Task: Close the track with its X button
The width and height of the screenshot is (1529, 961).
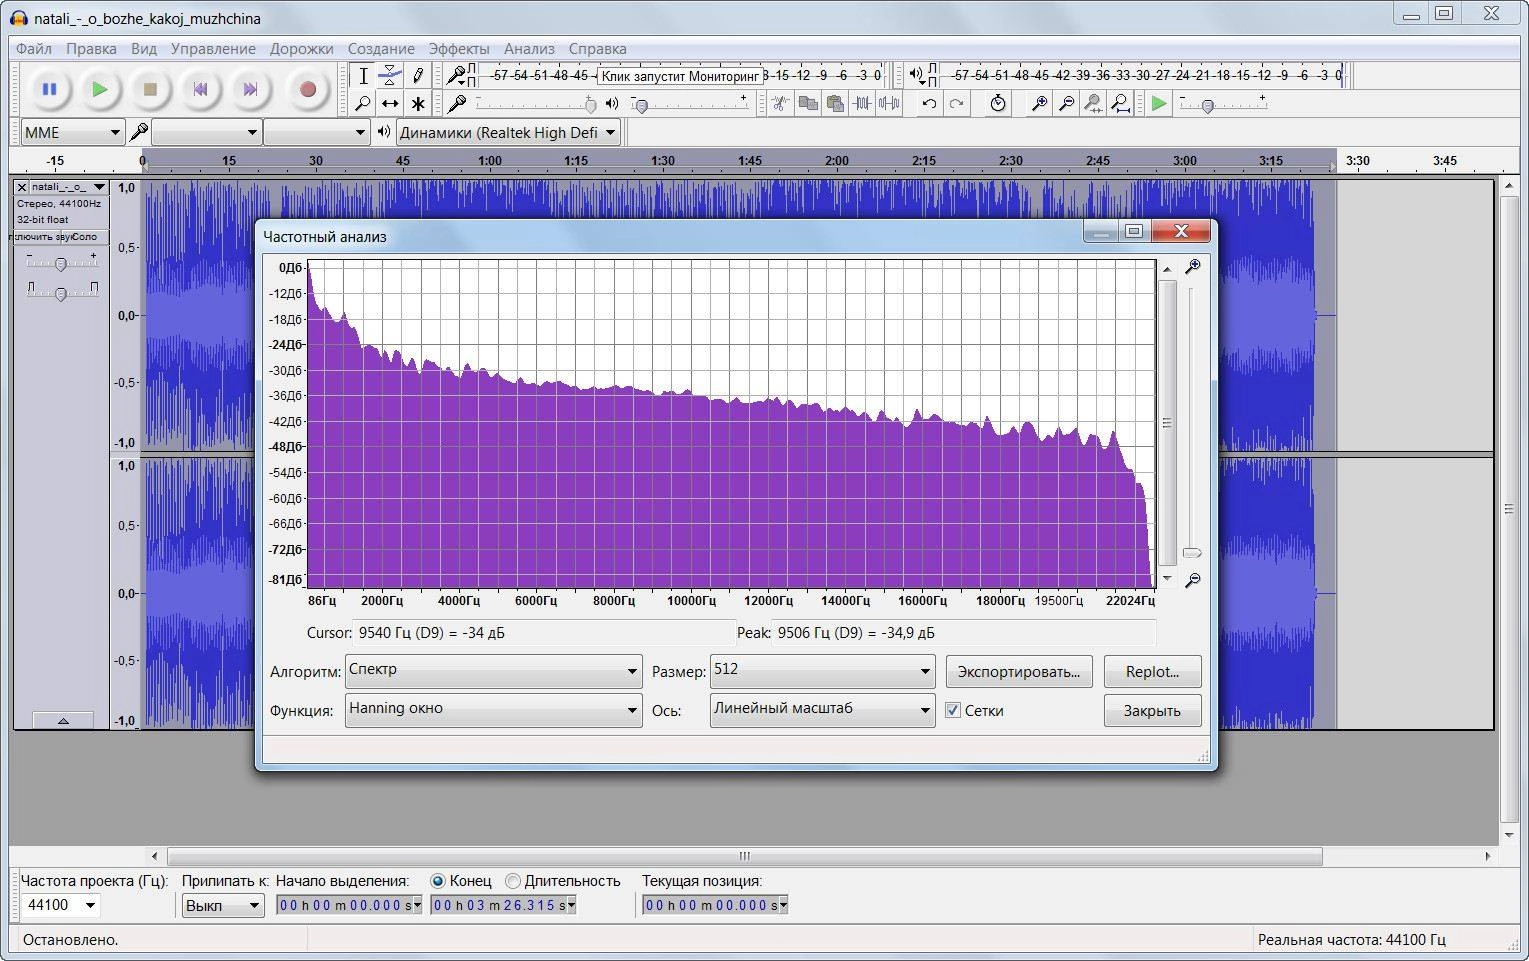Action: (x=21, y=187)
